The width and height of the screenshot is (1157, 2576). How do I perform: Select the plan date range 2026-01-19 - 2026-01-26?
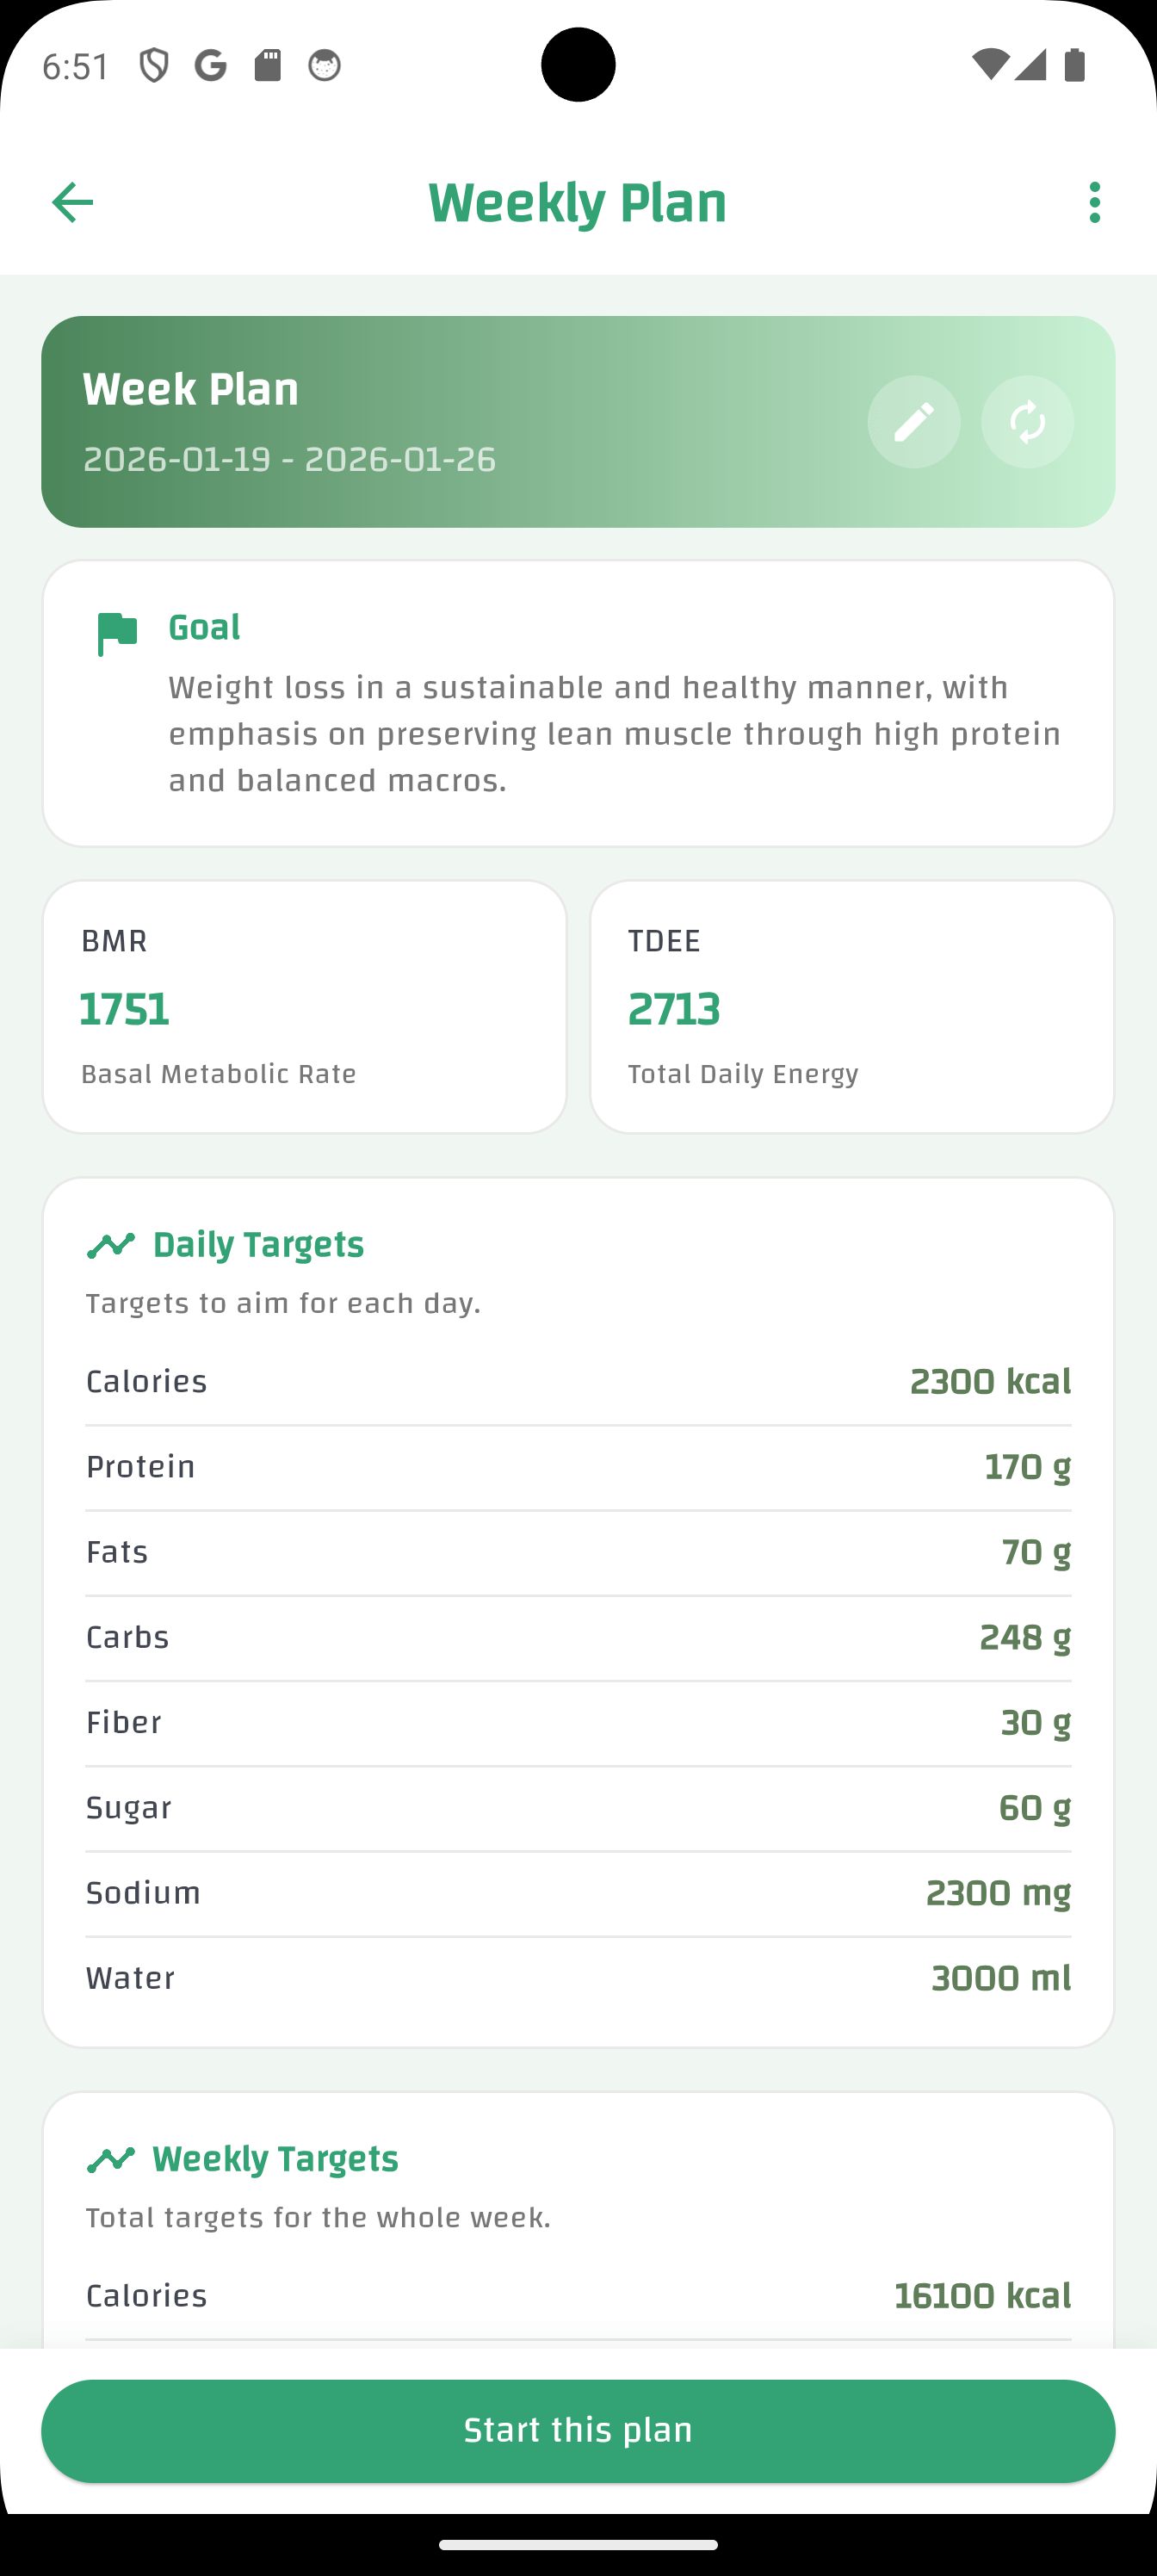(290, 460)
